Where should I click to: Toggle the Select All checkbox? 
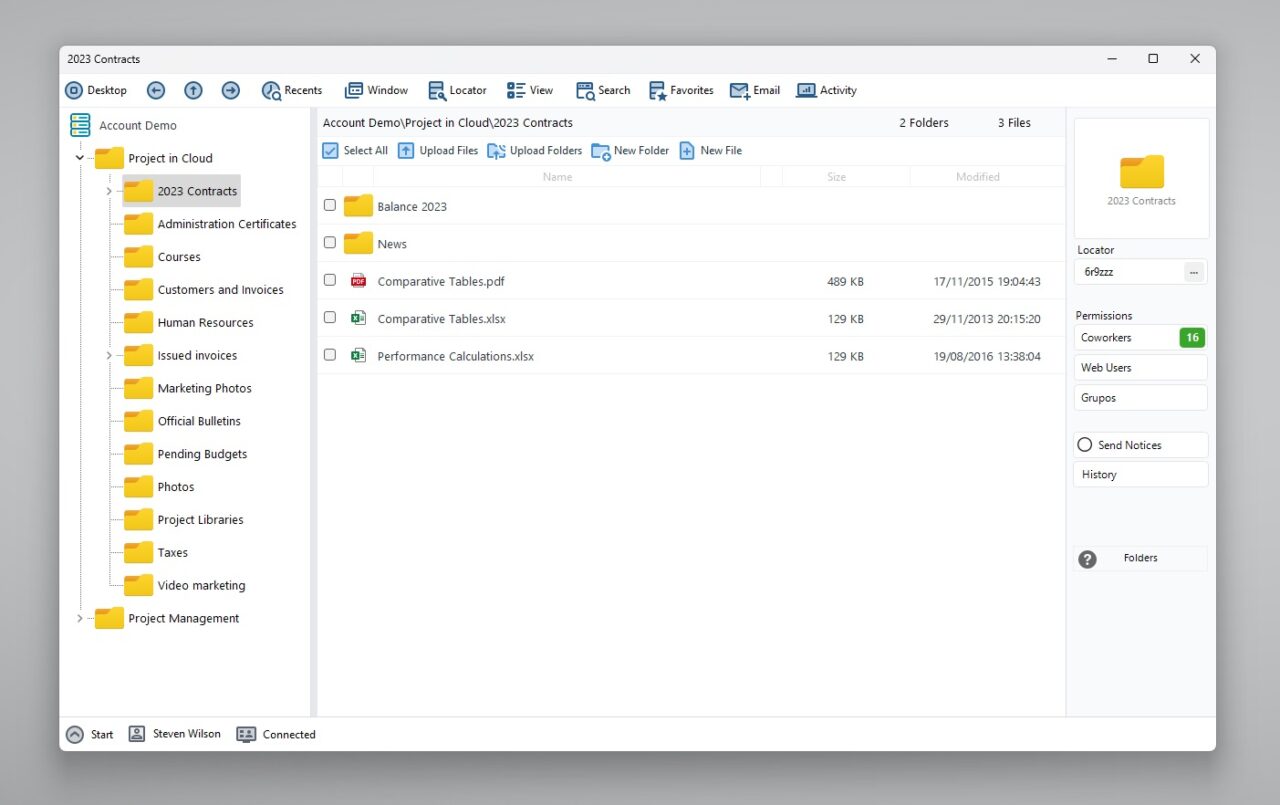tap(330, 150)
